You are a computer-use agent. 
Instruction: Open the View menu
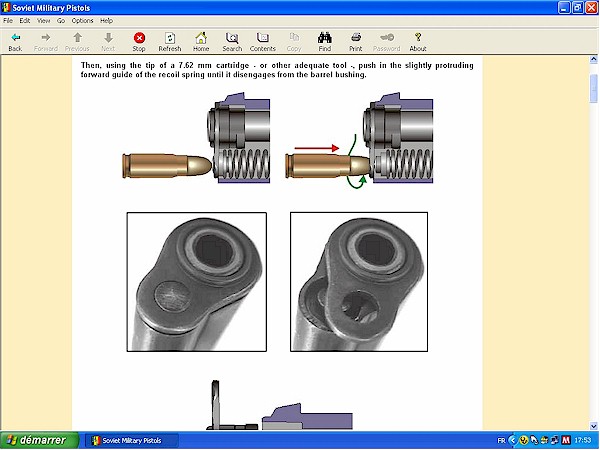44,21
